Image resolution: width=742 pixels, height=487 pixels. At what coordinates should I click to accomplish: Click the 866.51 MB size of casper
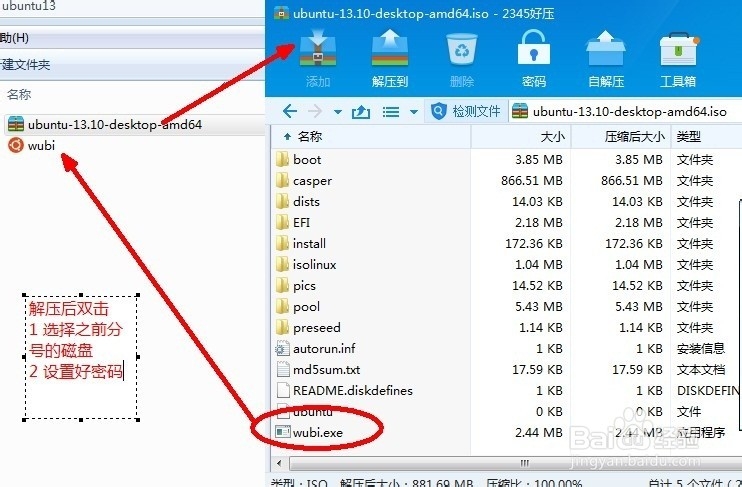pos(531,181)
